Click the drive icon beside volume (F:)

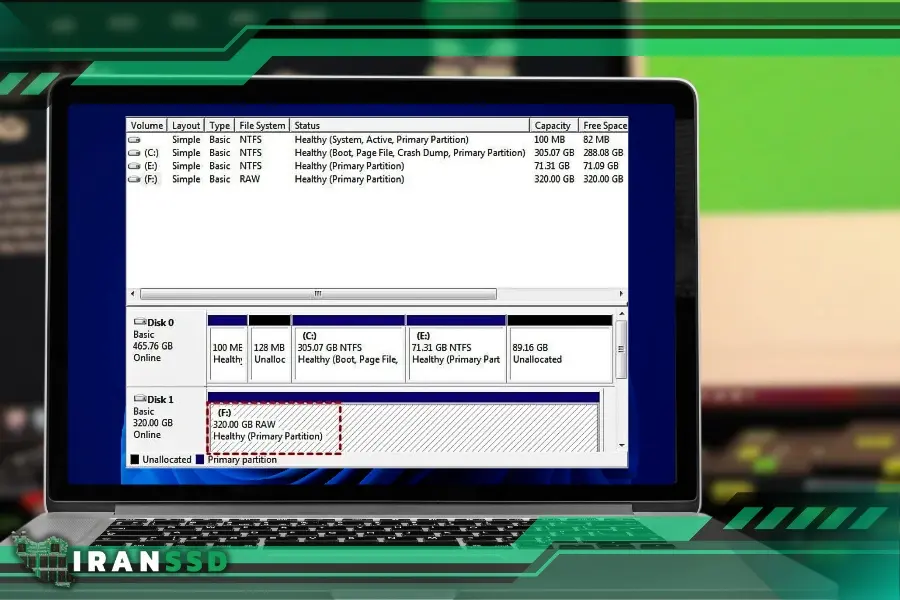[x=135, y=179]
